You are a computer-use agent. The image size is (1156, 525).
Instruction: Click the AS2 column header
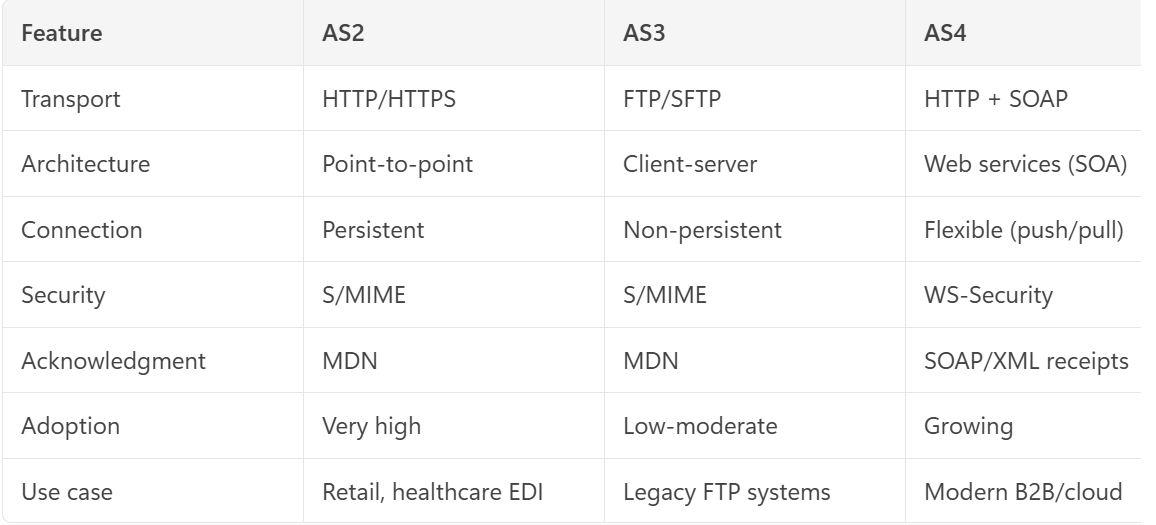(x=343, y=33)
